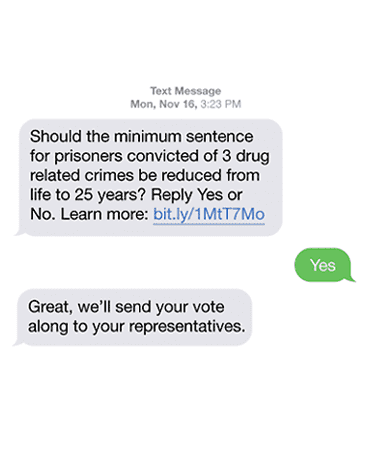Click the 25 years? text
The width and height of the screenshot is (373, 465).
pyautogui.click(x=110, y=195)
